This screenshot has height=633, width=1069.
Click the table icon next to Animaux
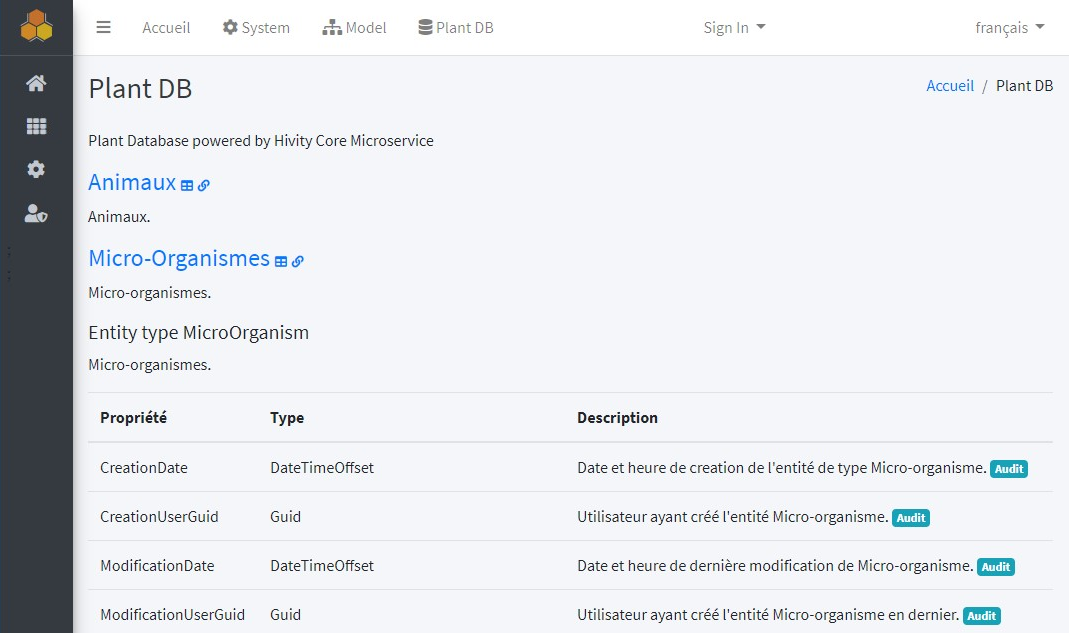pos(187,185)
